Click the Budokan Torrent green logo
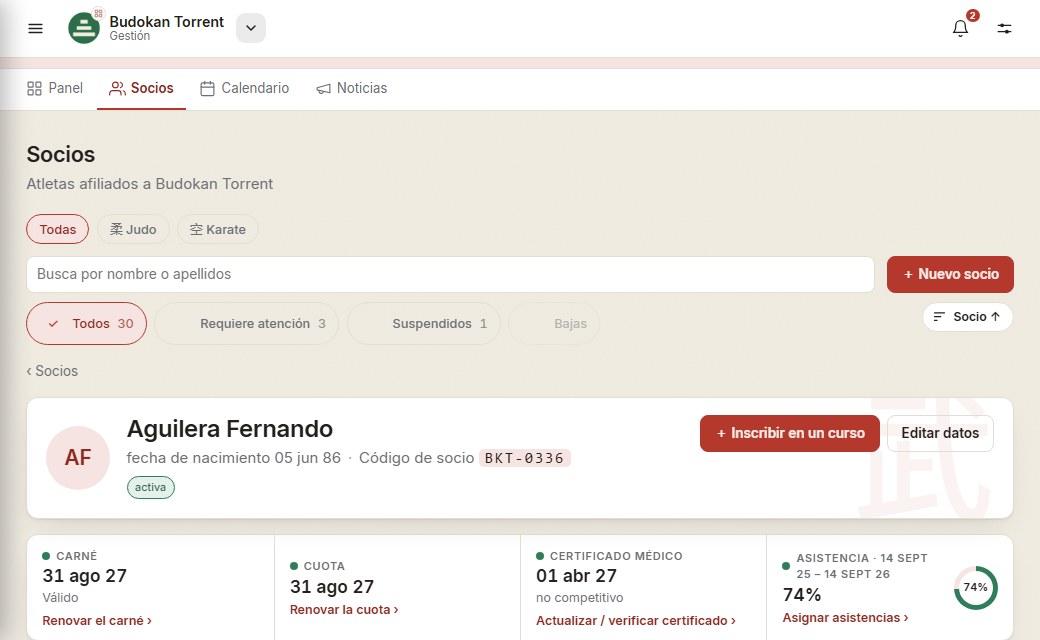Viewport: 1040px width, 640px height. point(84,28)
